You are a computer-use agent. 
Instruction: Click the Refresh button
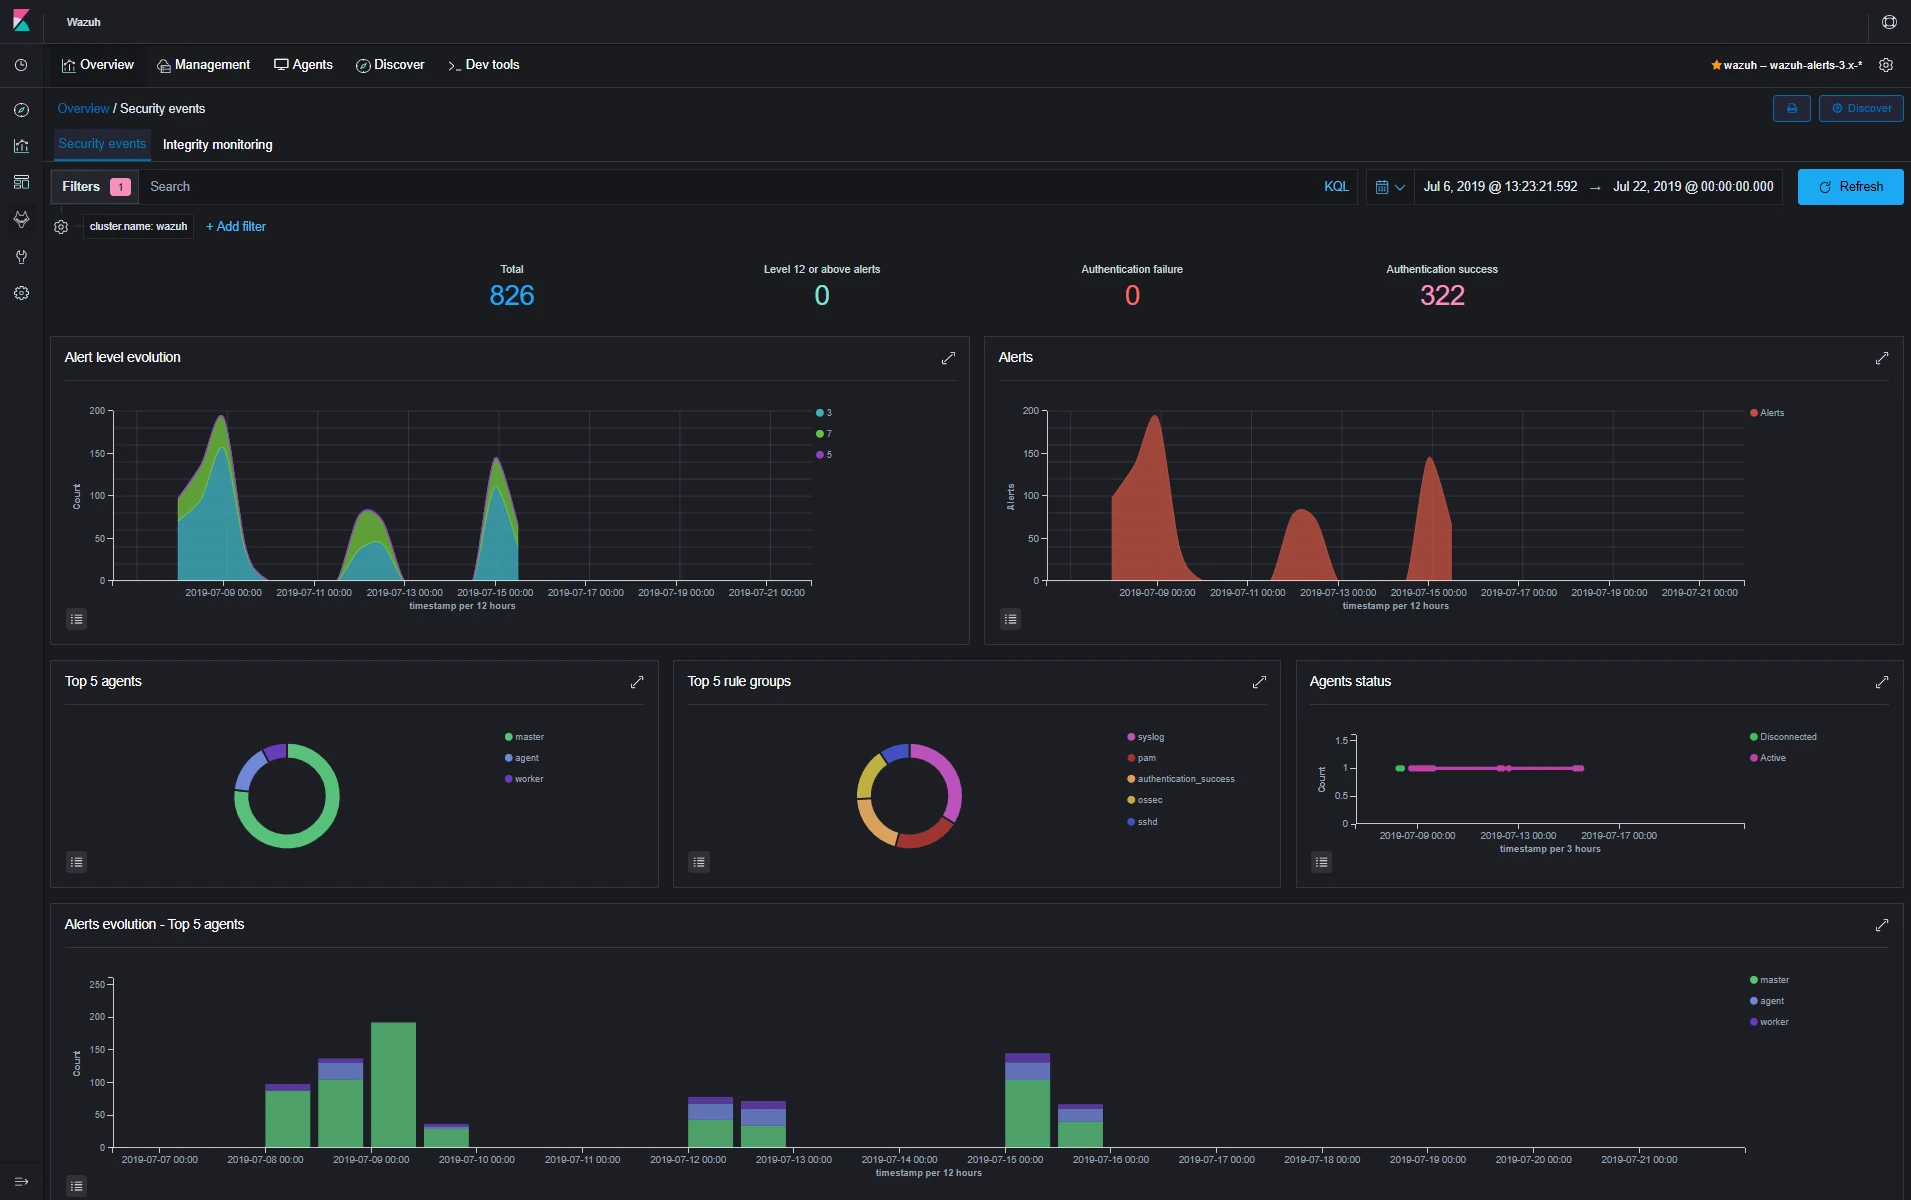pyautogui.click(x=1850, y=187)
